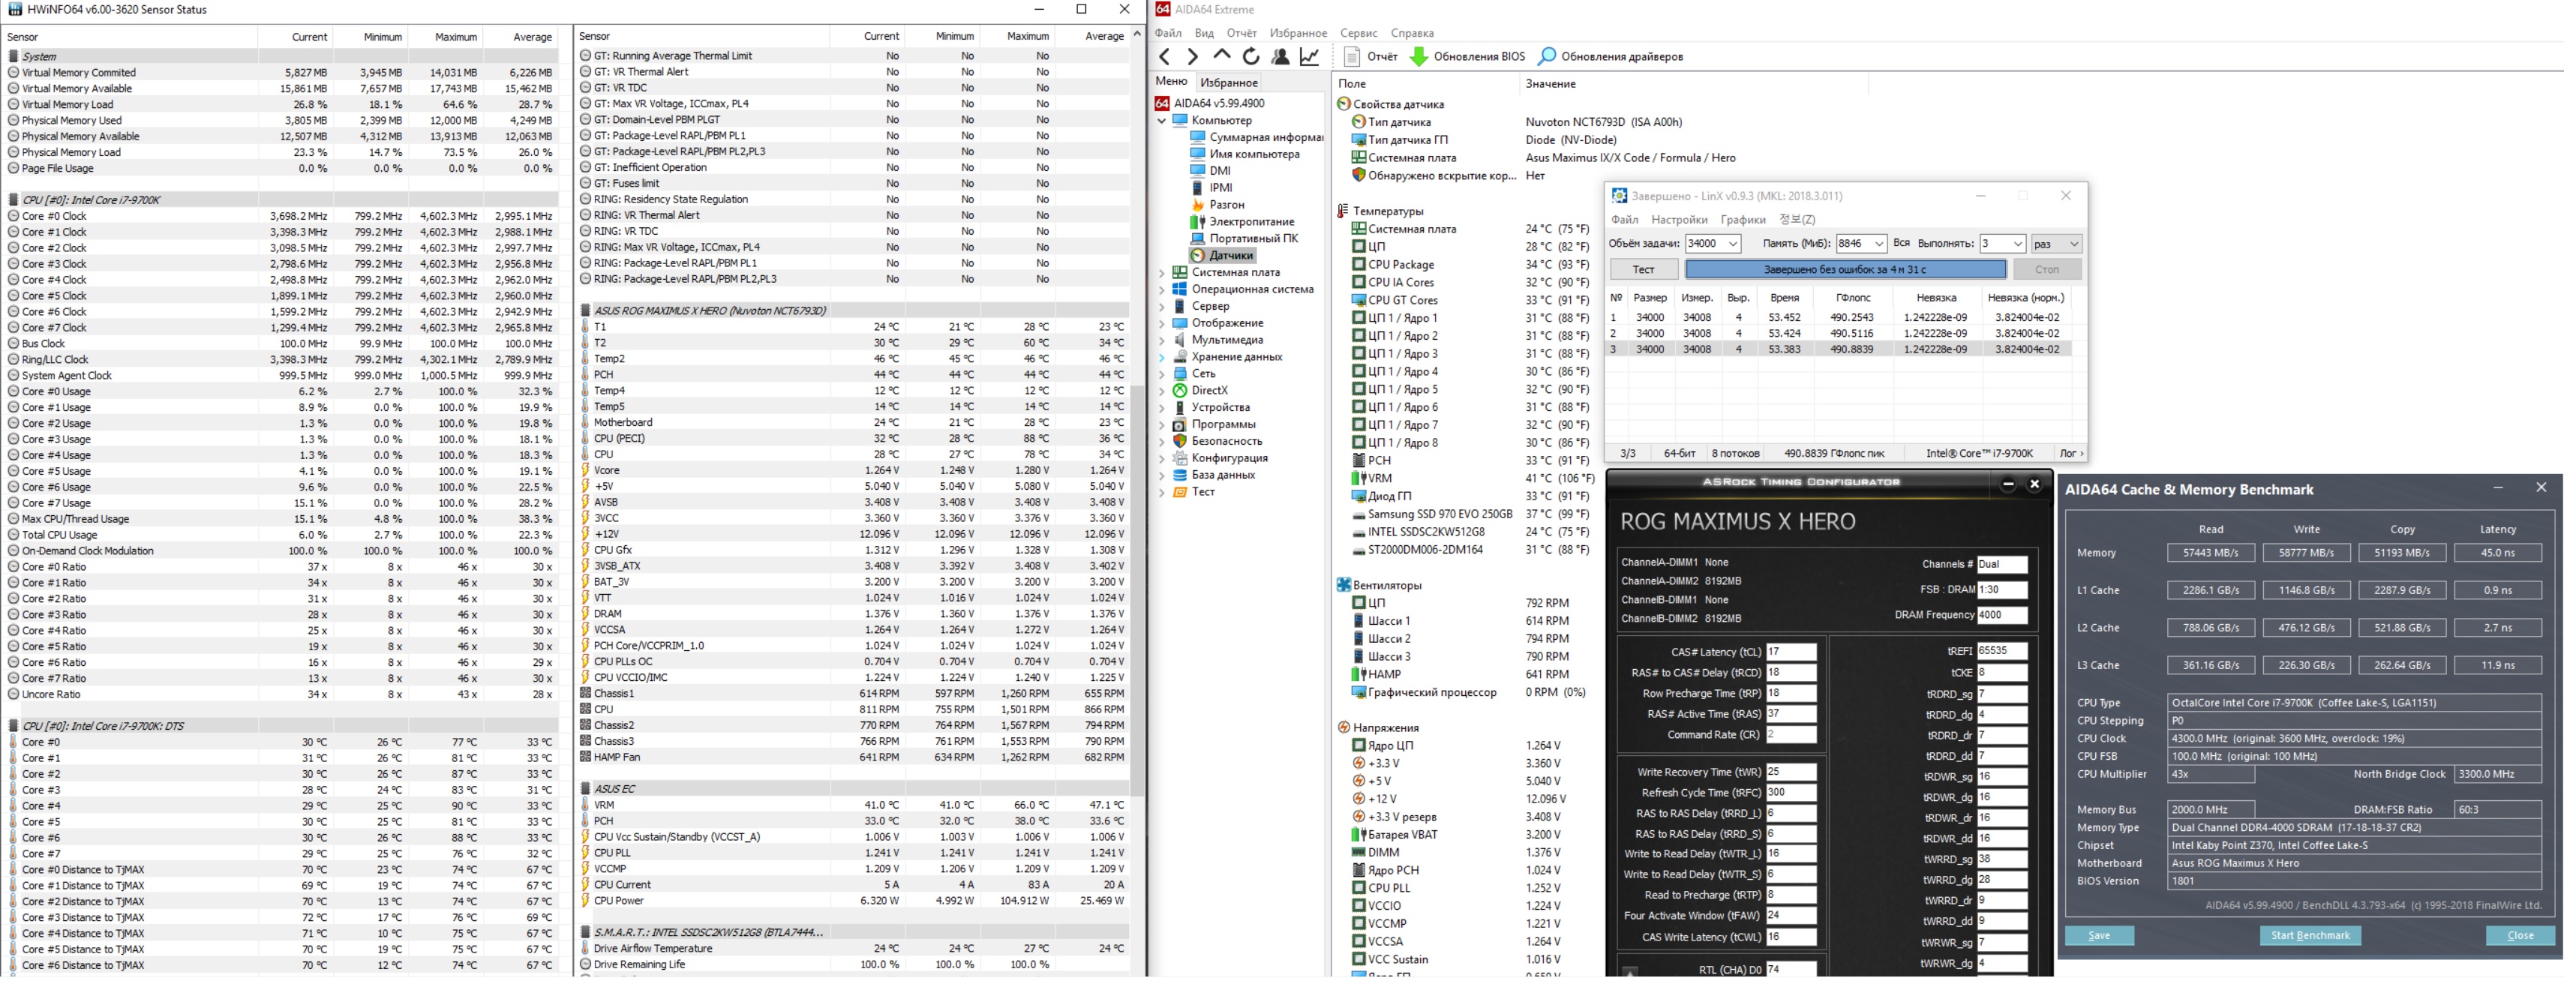The image size is (2576, 990).
Task: Expand the Системная плата tree node
Action: point(1162,273)
